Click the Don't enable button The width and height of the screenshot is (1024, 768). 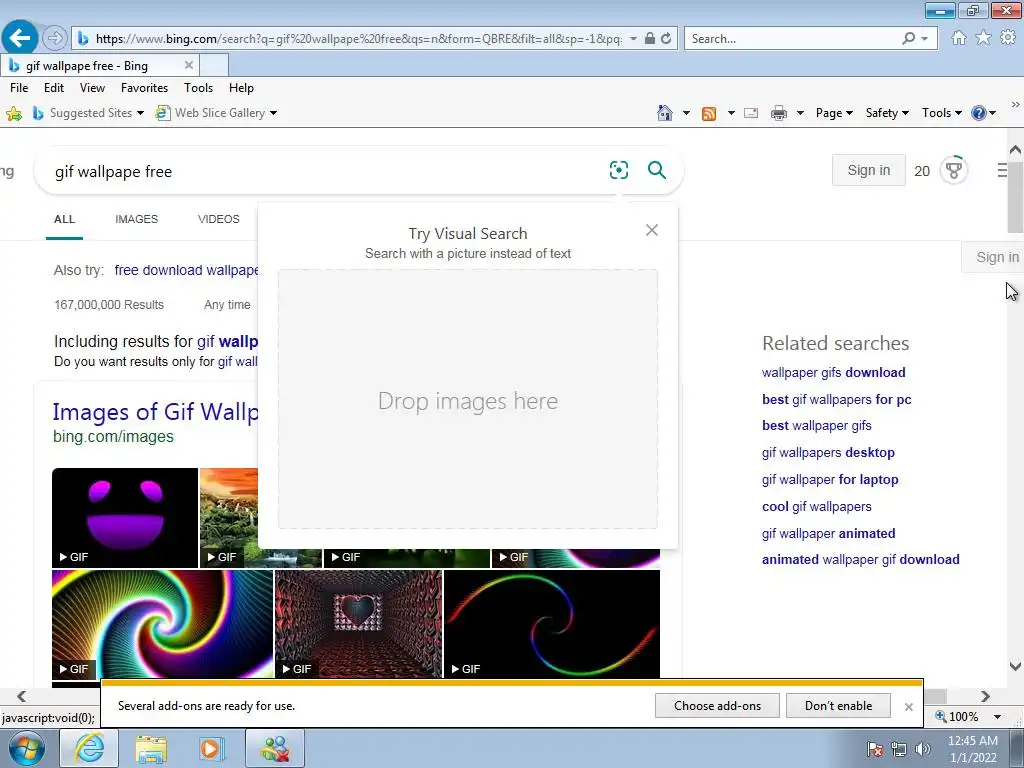(838, 706)
